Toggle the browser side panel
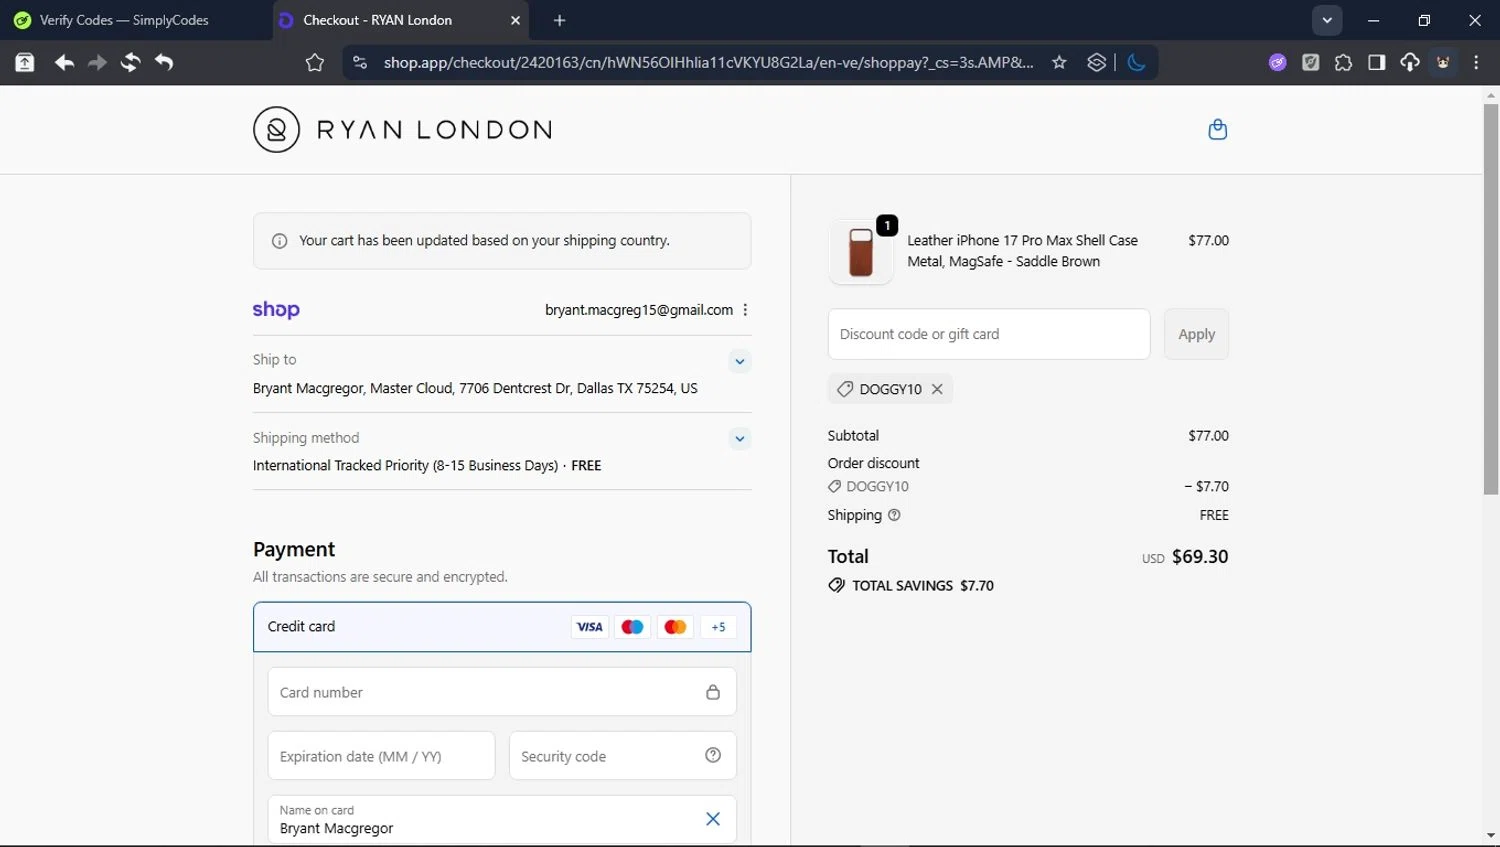Screen dimensions: 1500x847 coord(1376,62)
